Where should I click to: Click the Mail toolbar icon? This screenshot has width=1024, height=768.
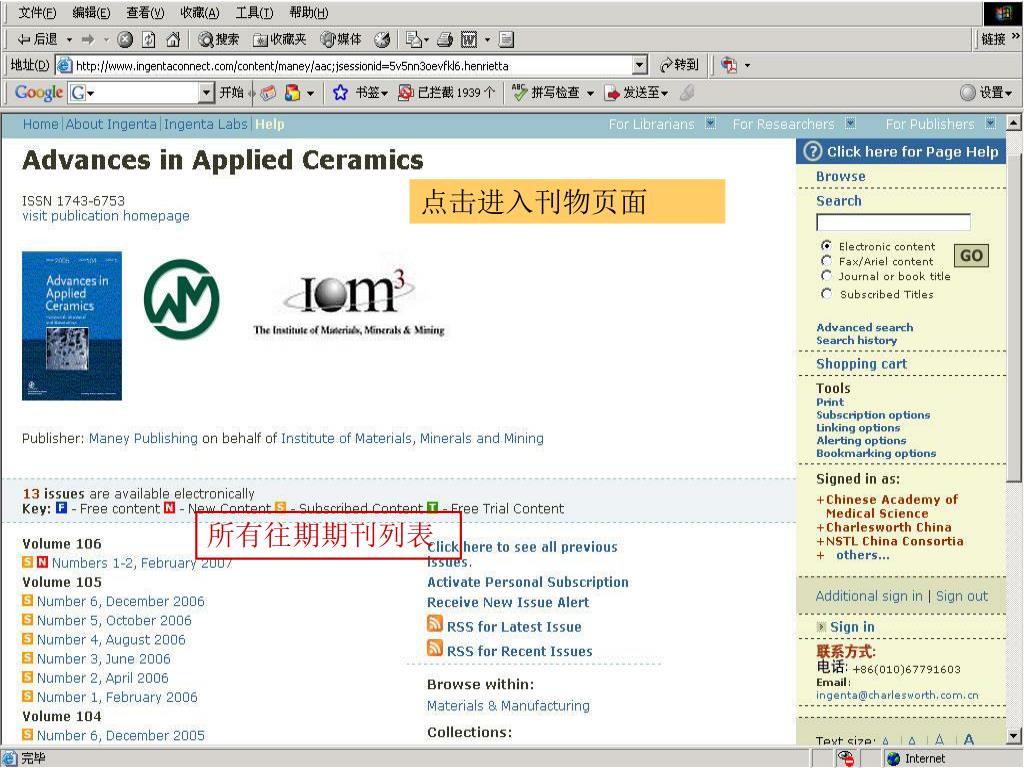[413, 40]
